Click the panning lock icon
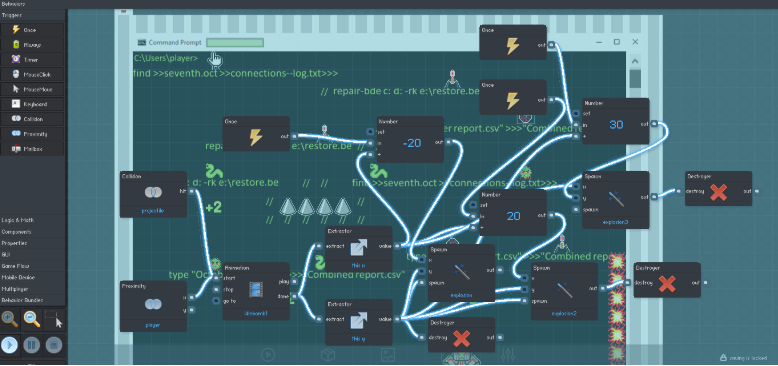This screenshot has height=366, width=778. [724, 358]
